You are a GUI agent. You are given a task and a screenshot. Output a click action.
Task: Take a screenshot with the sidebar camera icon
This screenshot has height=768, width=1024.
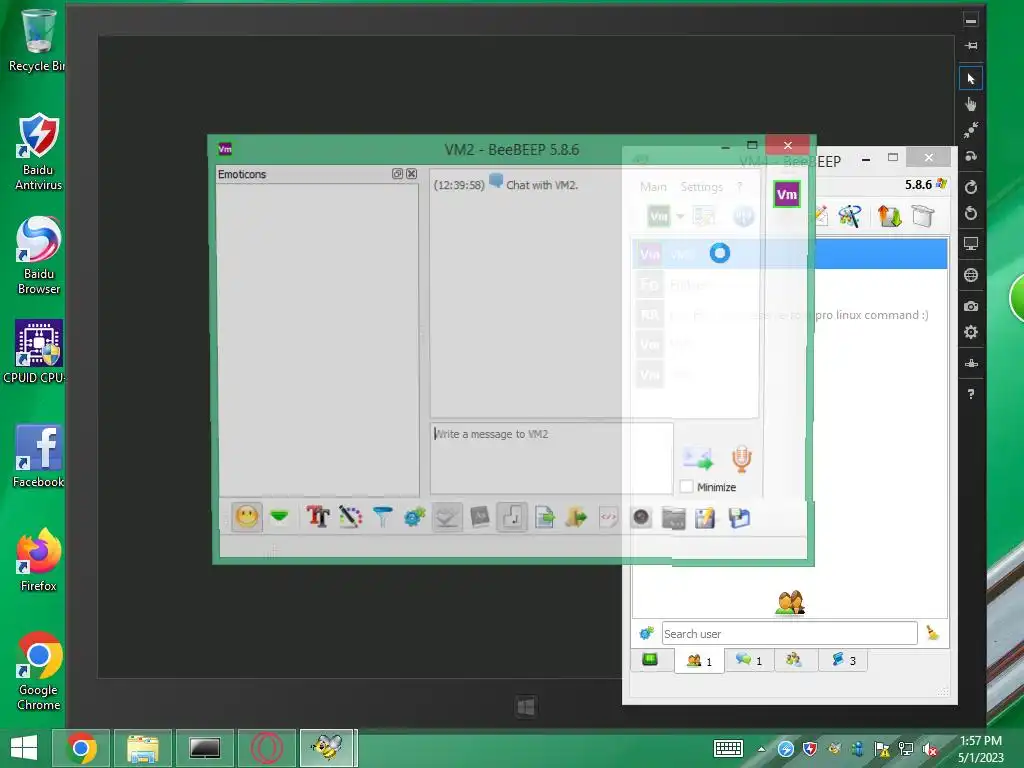tap(971, 306)
